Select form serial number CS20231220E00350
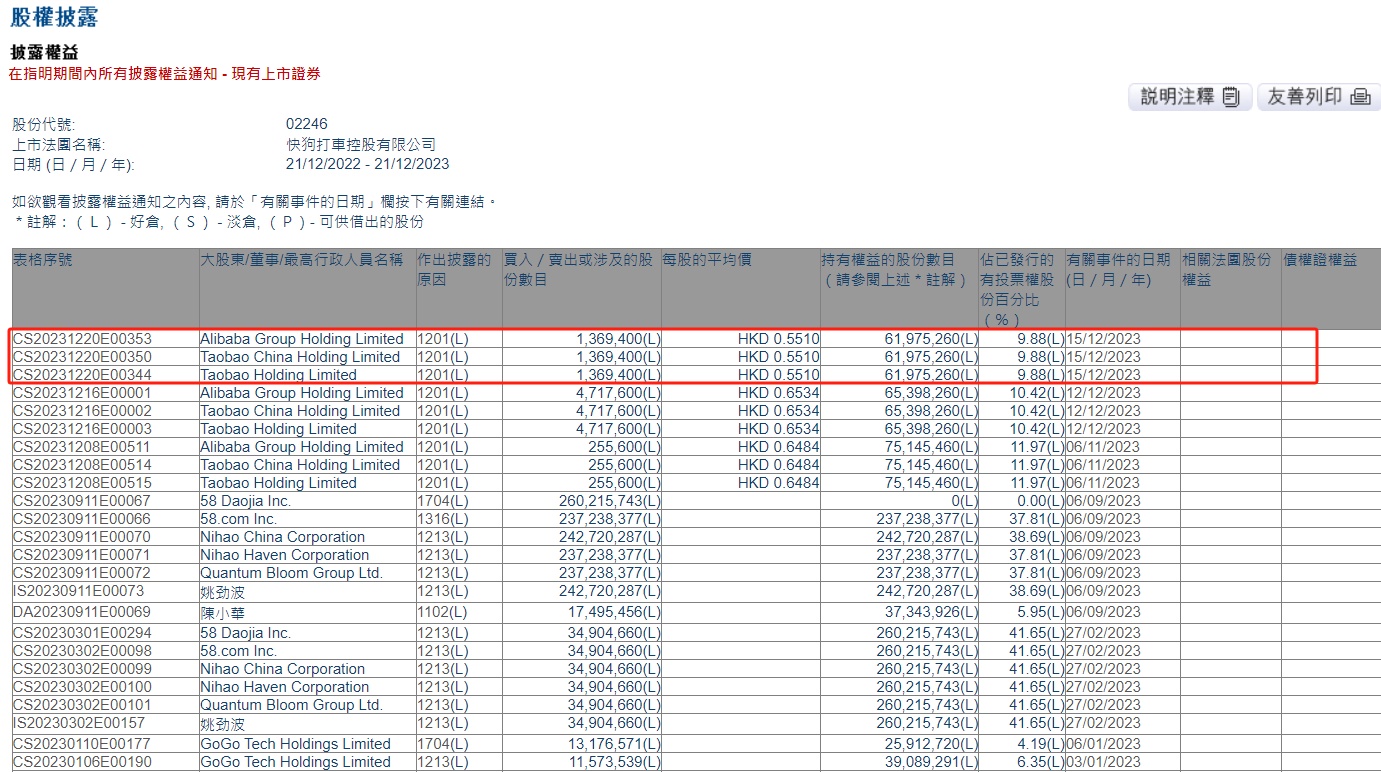 click(82, 357)
